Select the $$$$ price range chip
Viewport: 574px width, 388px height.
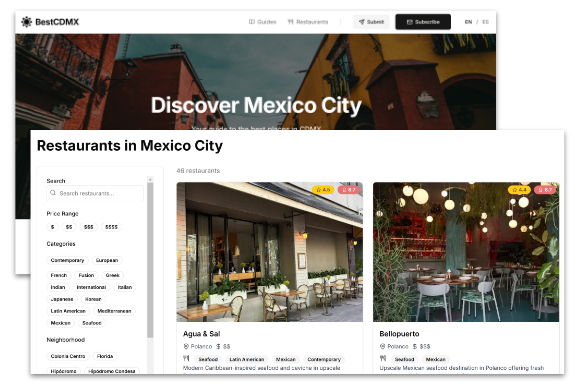coord(111,227)
